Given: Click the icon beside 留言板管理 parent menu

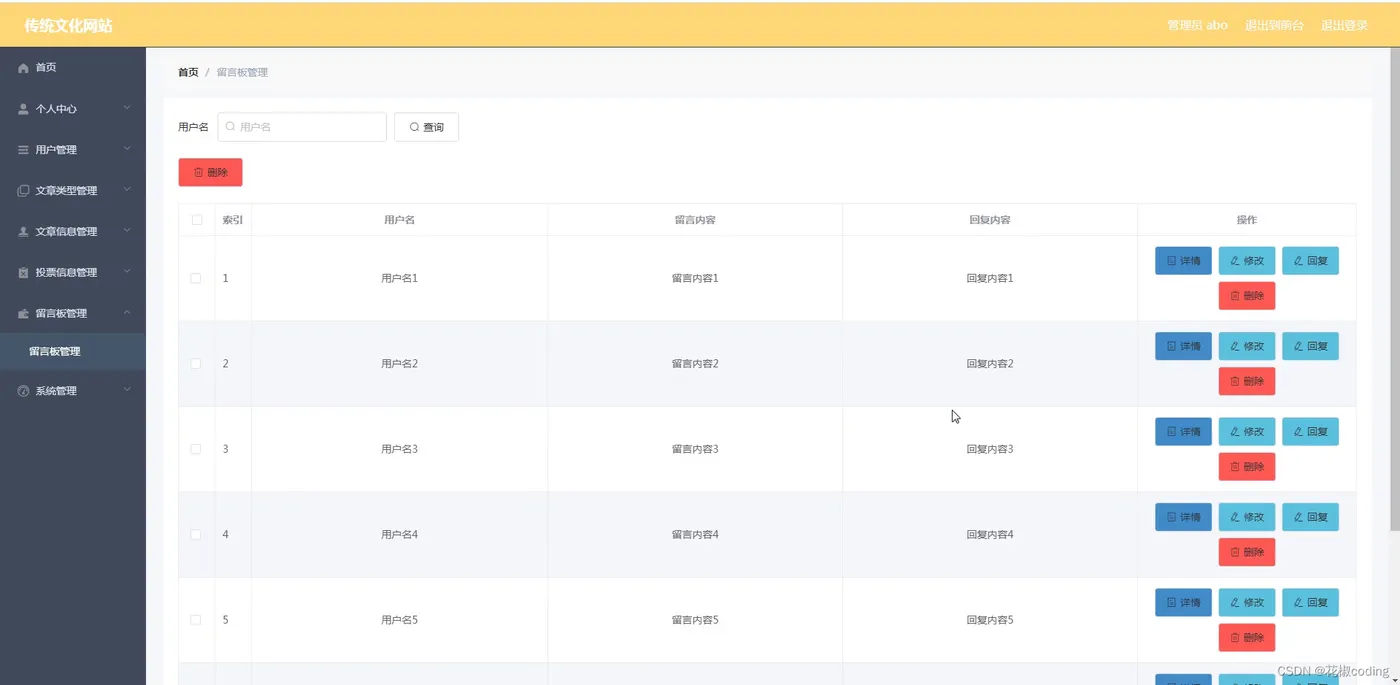Looking at the screenshot, I should click(x=23, y=313).
